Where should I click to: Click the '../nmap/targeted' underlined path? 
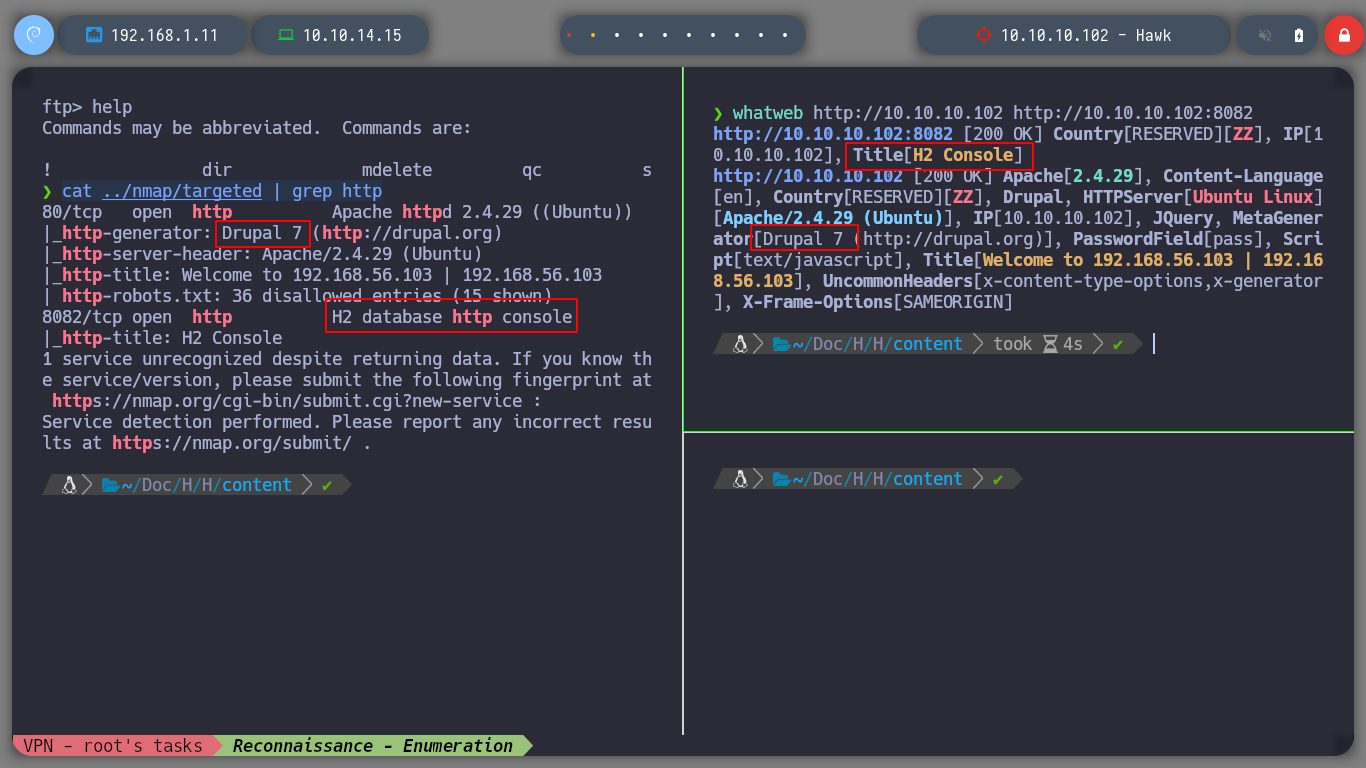tap(182, 191)
